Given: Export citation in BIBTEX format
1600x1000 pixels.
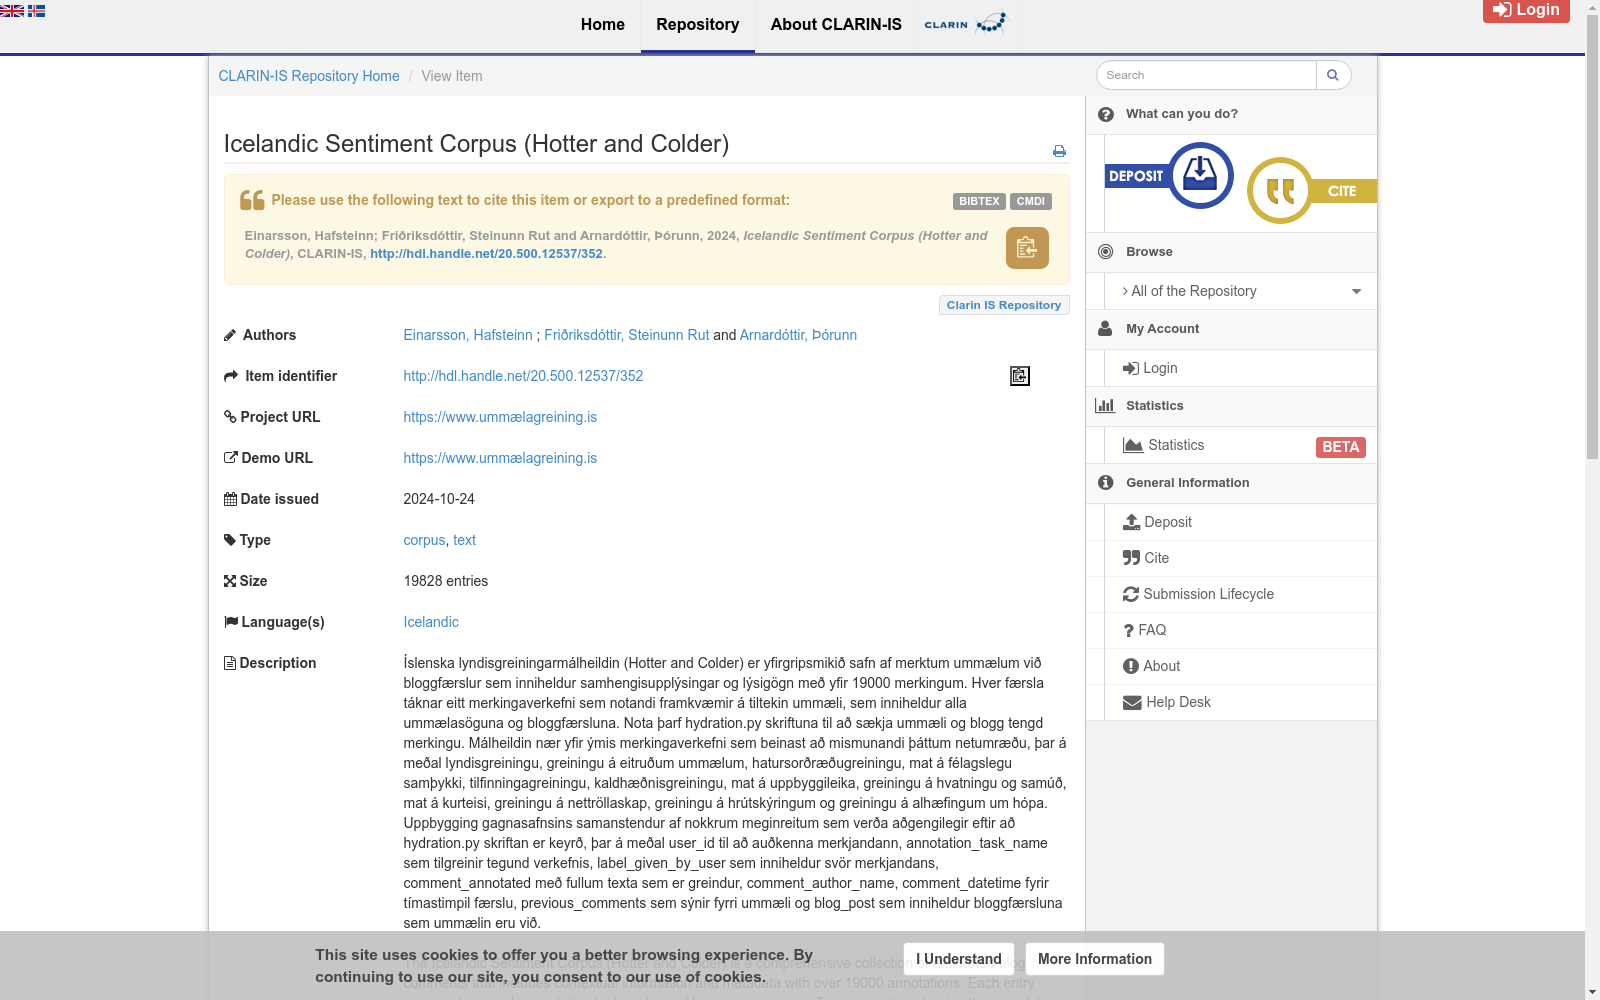Looking at the screenshot, I should click(x=979, y=201).
